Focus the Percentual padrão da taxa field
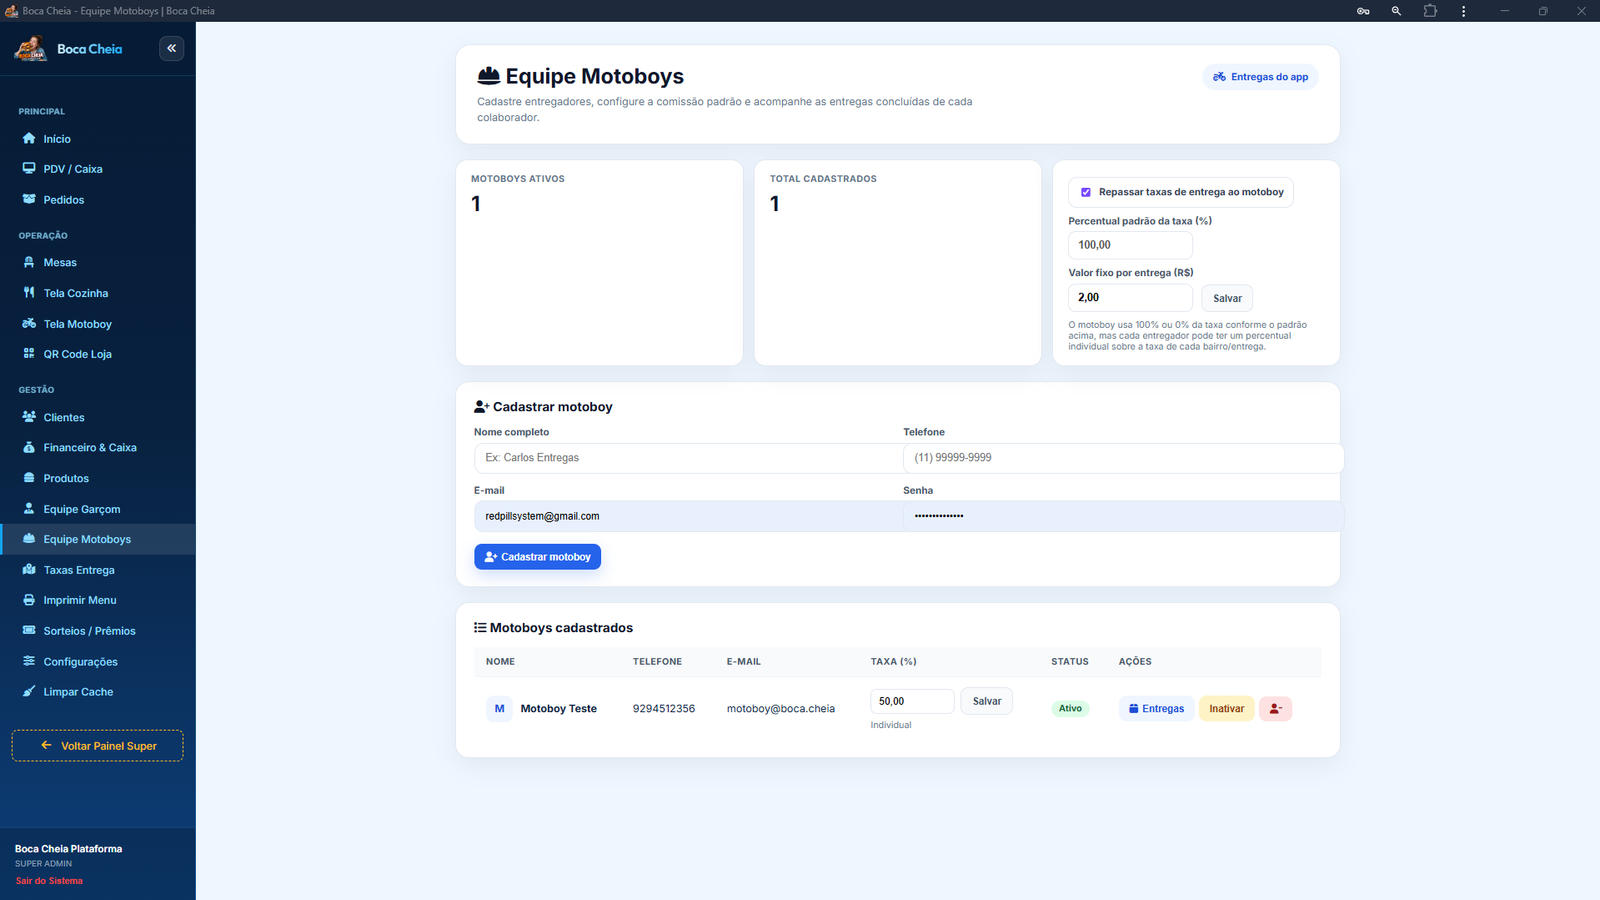 pyautogui.click(x=1130, y=245)
